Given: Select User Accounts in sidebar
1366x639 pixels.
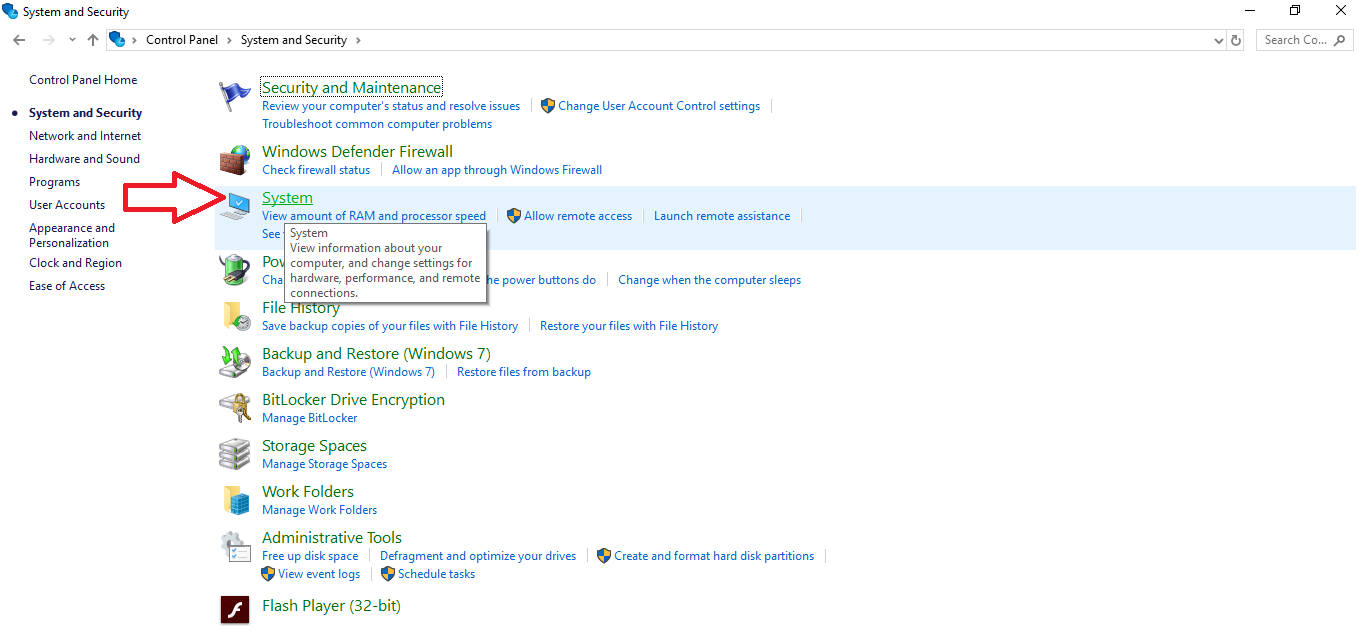Looking at the screenshot, I should 67,205.
